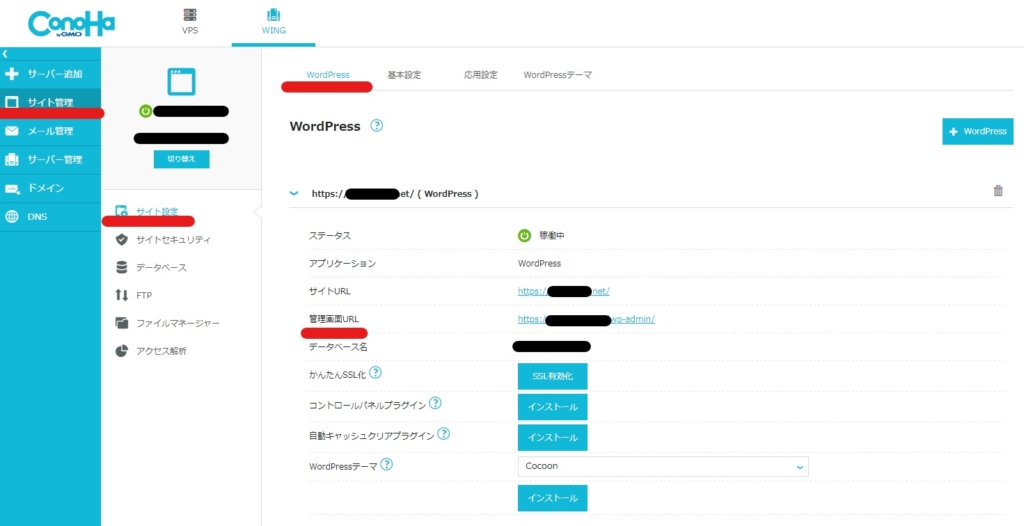Collapse the left sidebar with the arrow
Screen dimensions: 1024x526
pos(5,54)
